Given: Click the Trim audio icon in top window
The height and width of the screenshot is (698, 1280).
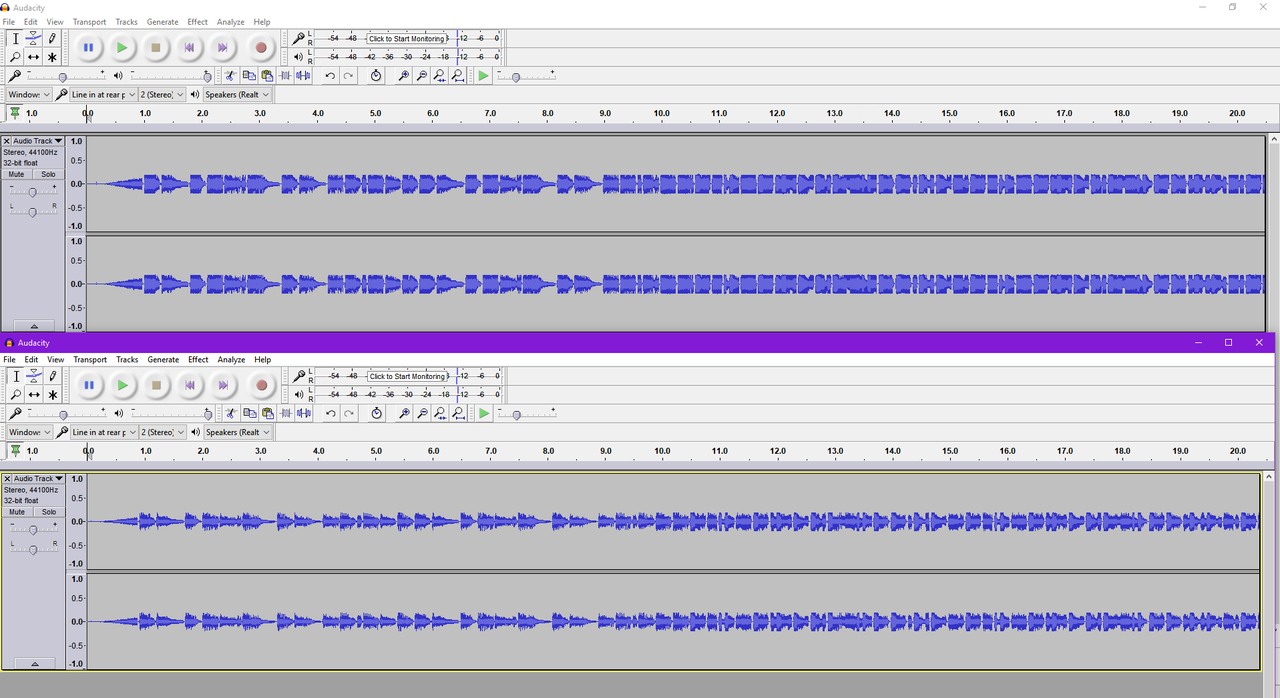Looking at the screenshot, I should [x=285, y=76].
